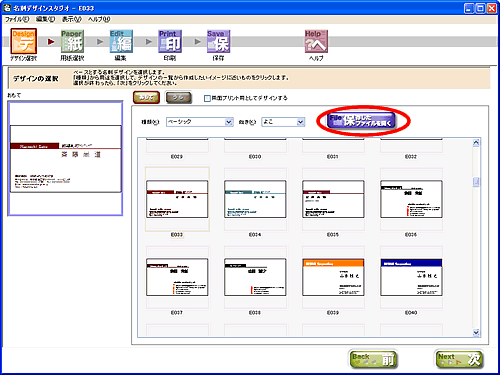Open the ファイル menu
This screenshot has width=500, height=375.
click(17, 19)
